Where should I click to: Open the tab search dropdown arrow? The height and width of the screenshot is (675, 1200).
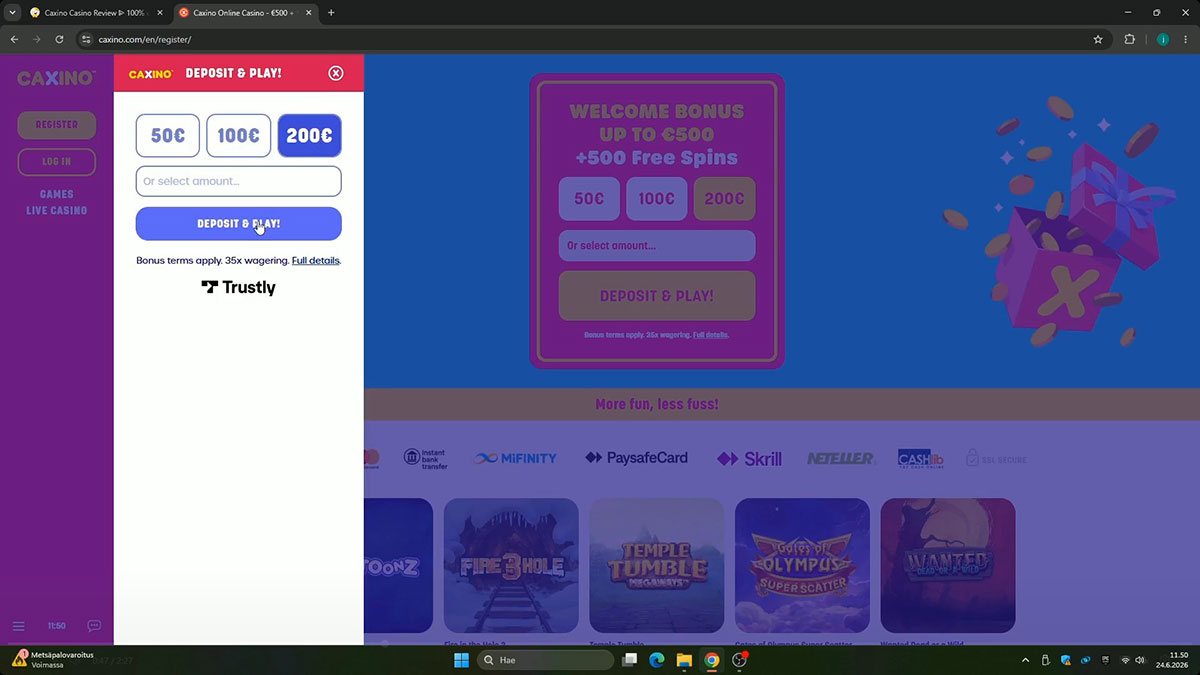[12, 12]
